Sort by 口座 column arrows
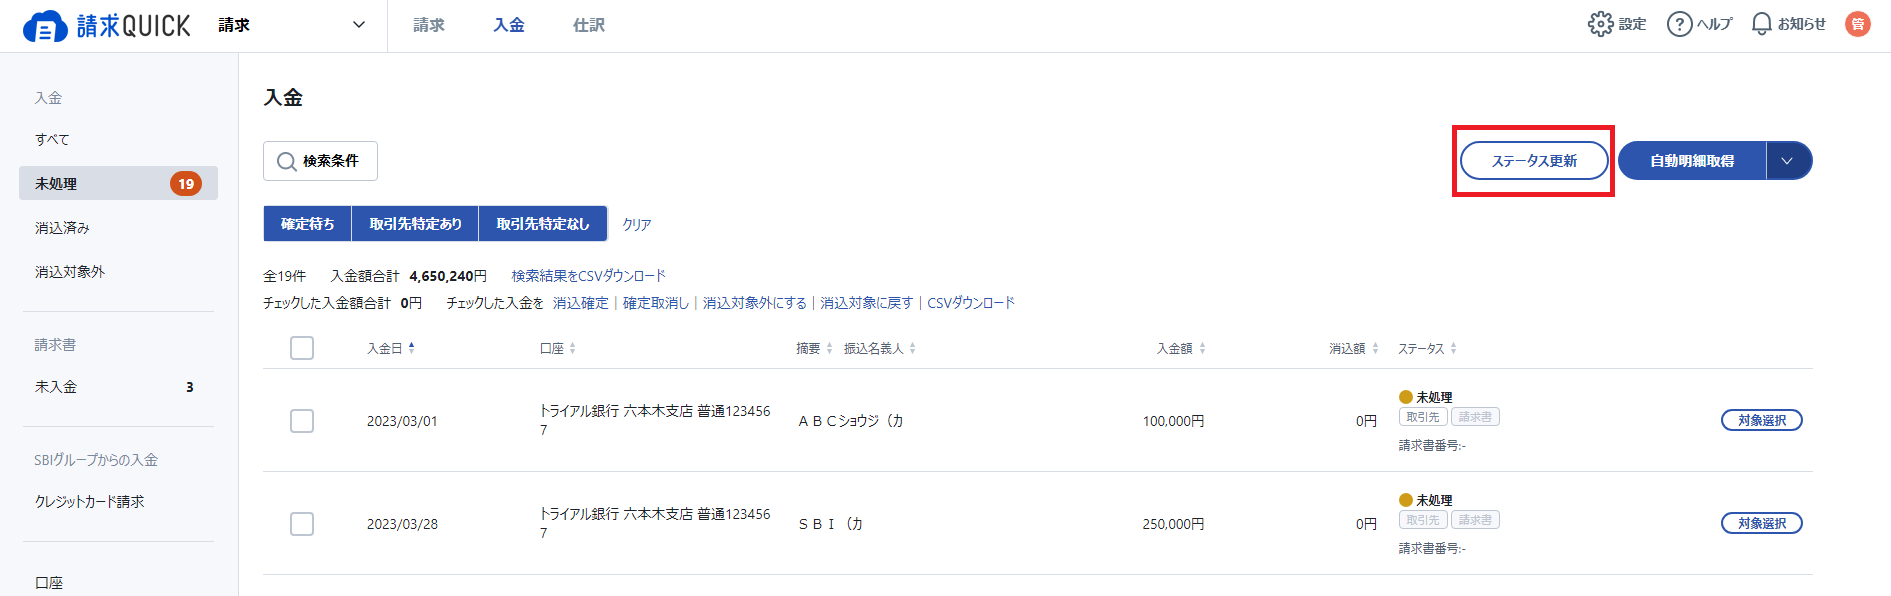The height and width of the screenshot is (596, 1891). [572, 348]
